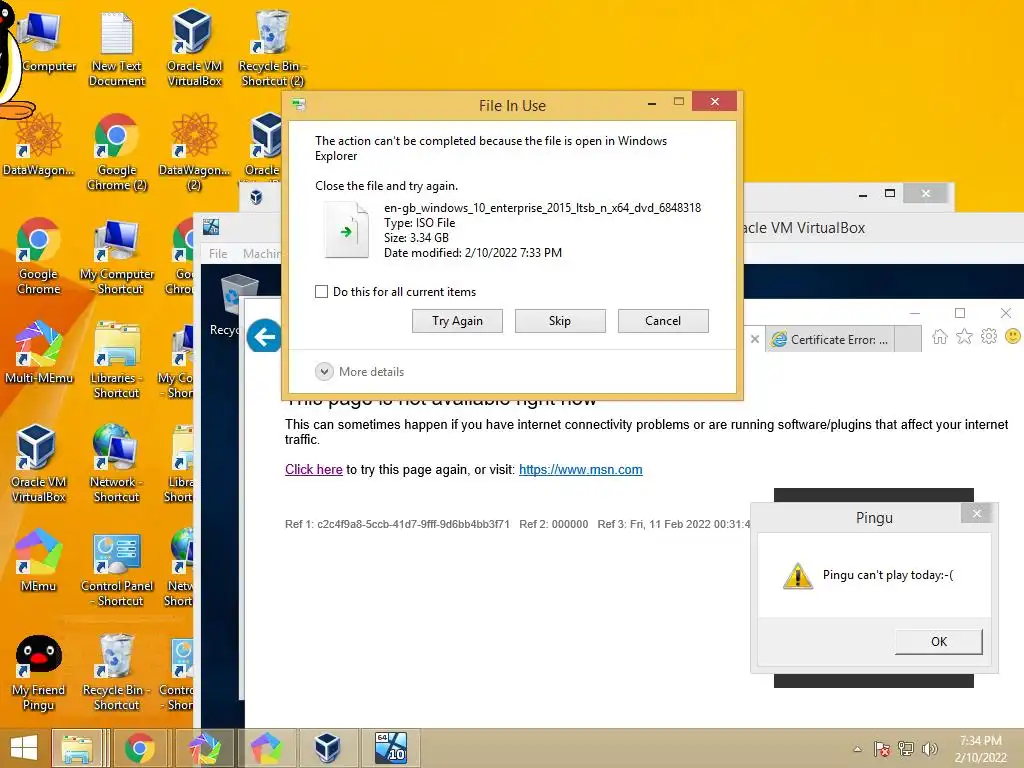Open the My Computer - Shortcut icon
Image resolution: width=1024 pixels, height=768 pixels.
pos(117,257)
